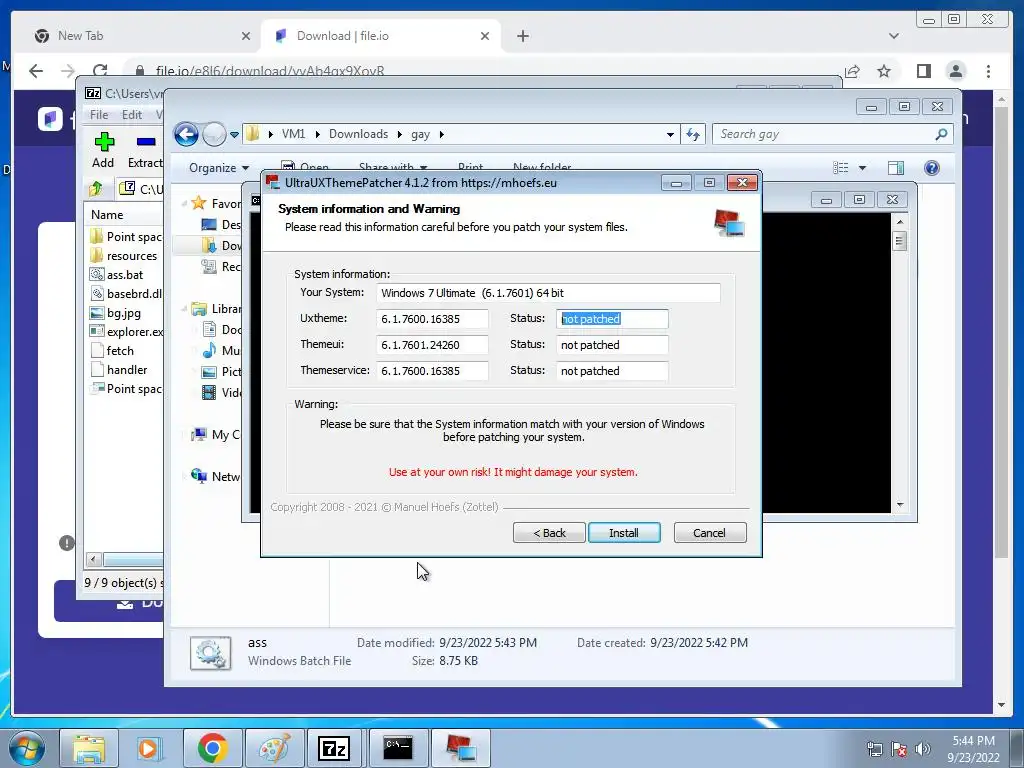The image size is (1024, 768).
Task: Click the Themeui version field
Action: pos(432,345)
